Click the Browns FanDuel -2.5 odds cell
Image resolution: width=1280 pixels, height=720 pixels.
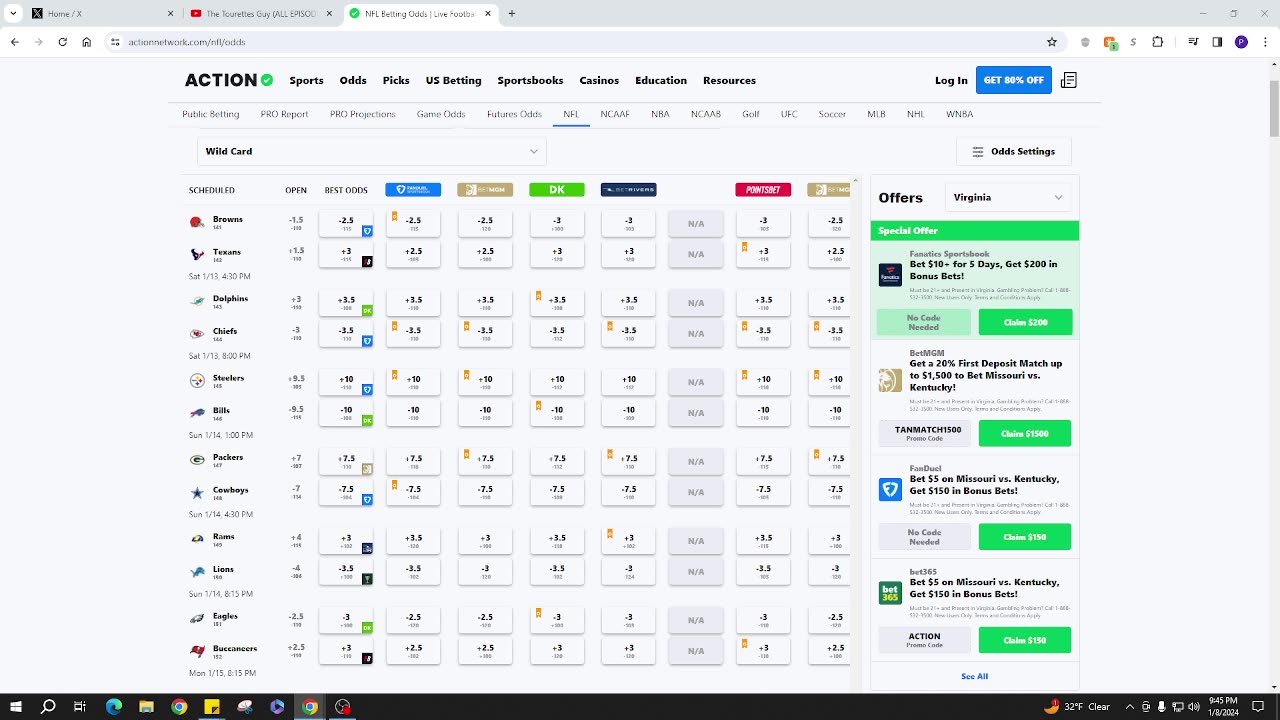click(x=413, y=224)
